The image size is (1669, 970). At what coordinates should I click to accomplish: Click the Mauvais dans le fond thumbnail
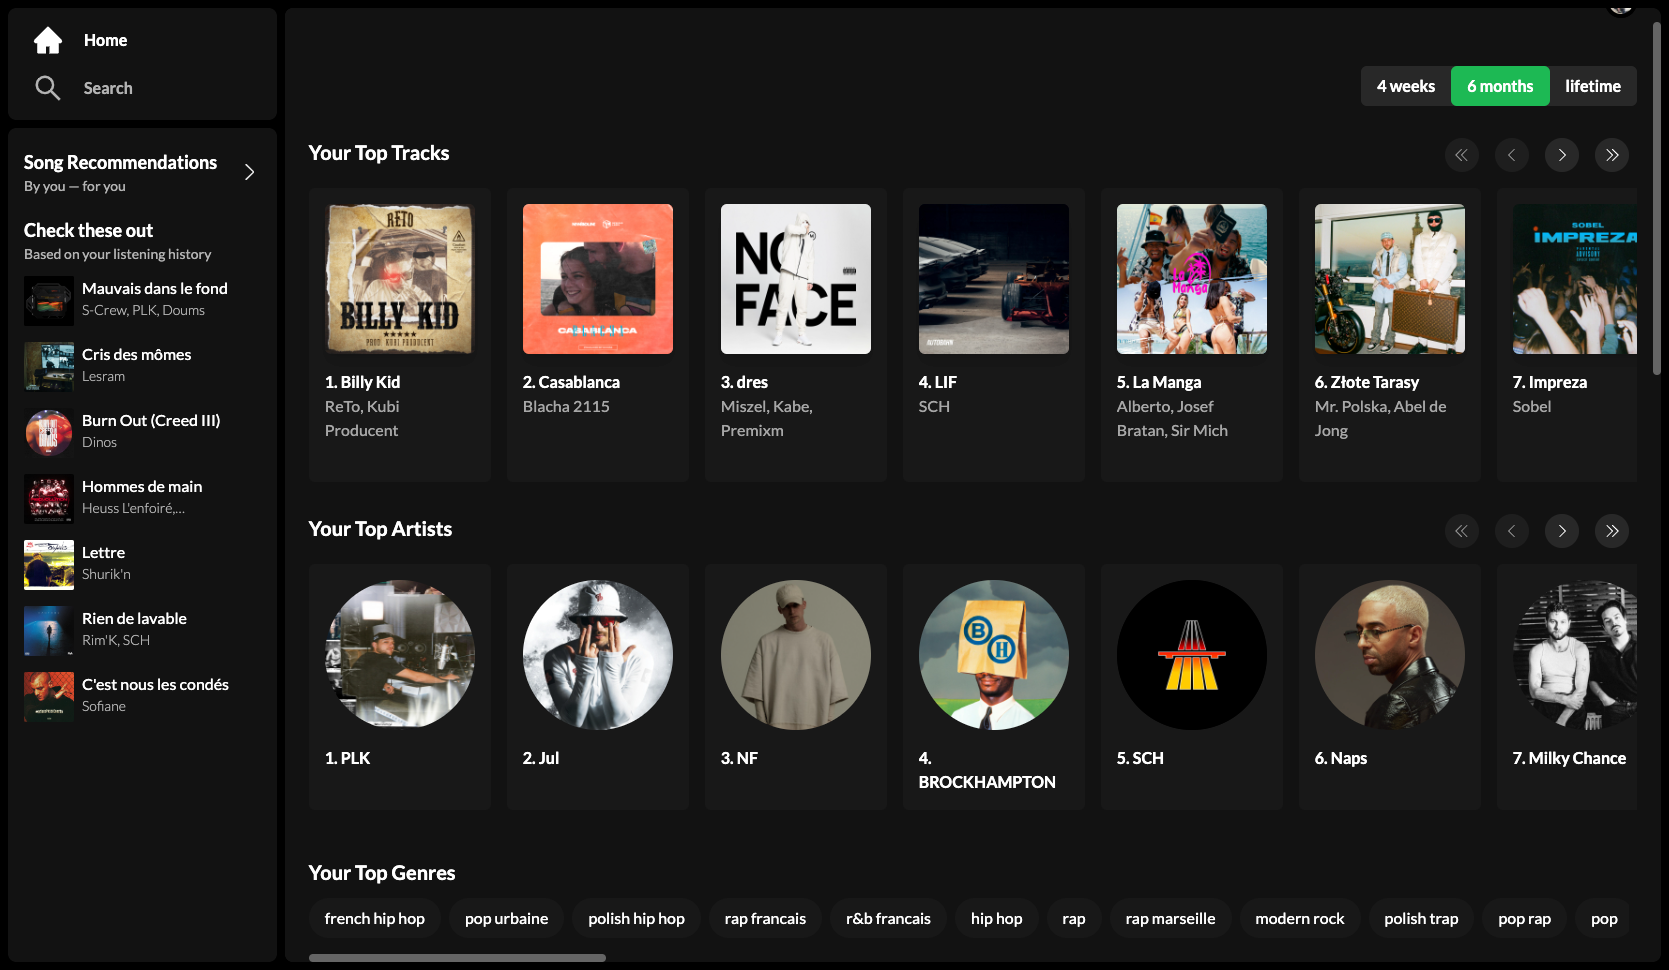point(49,301)
